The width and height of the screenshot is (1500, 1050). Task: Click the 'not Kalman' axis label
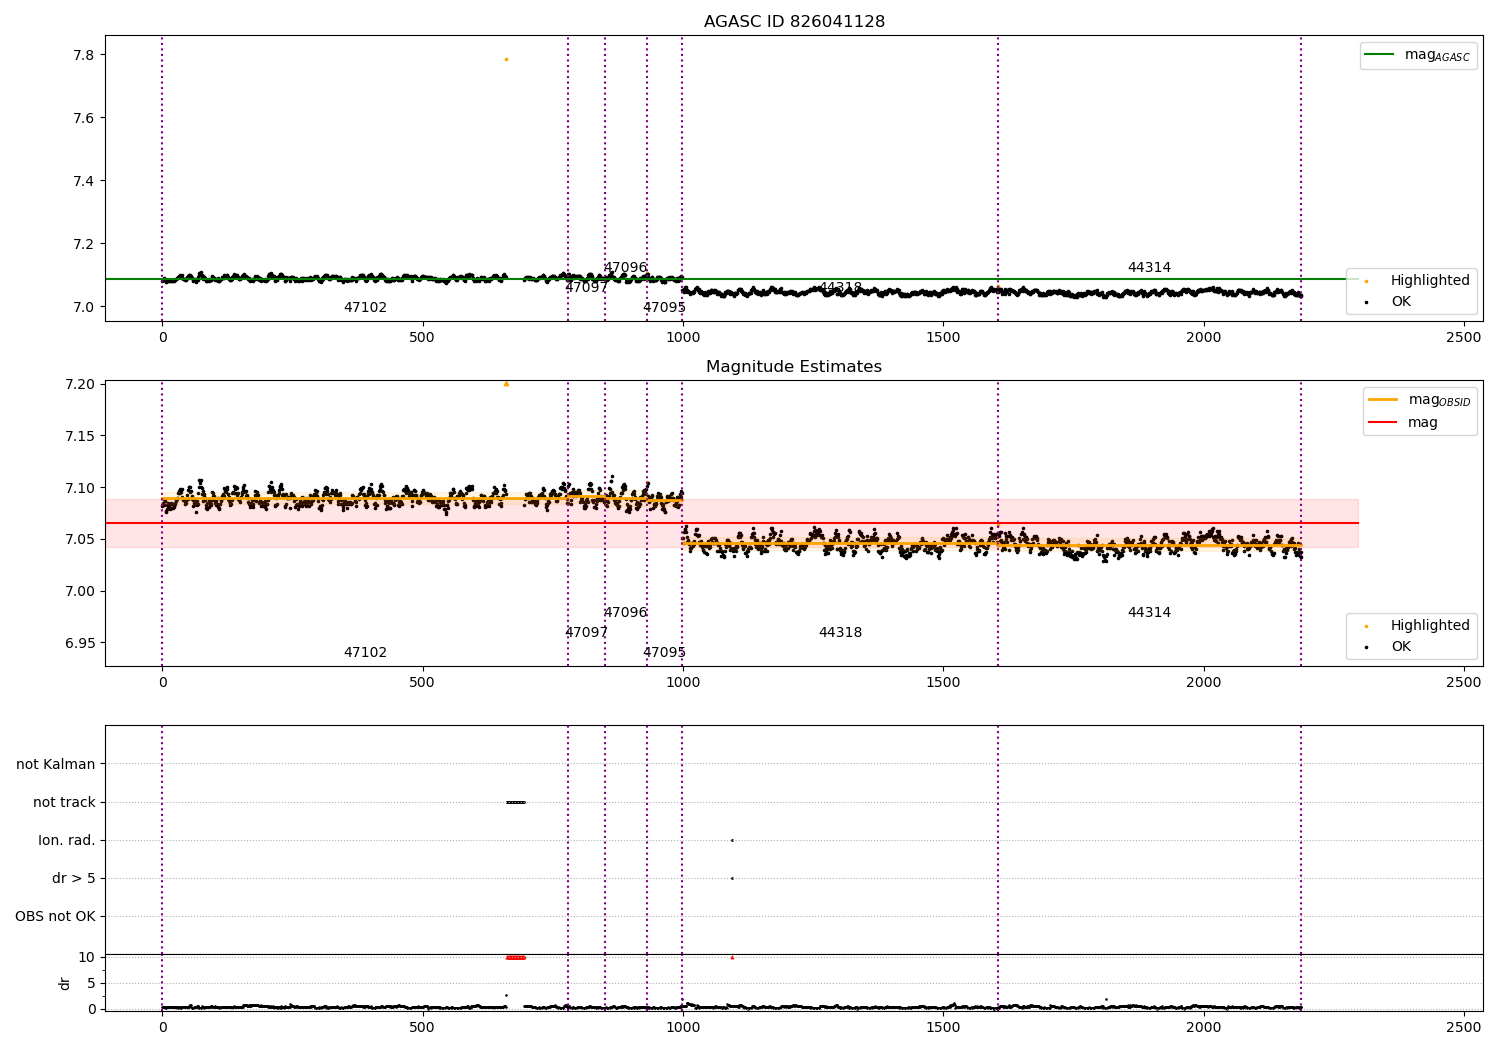tap(56, 764)
